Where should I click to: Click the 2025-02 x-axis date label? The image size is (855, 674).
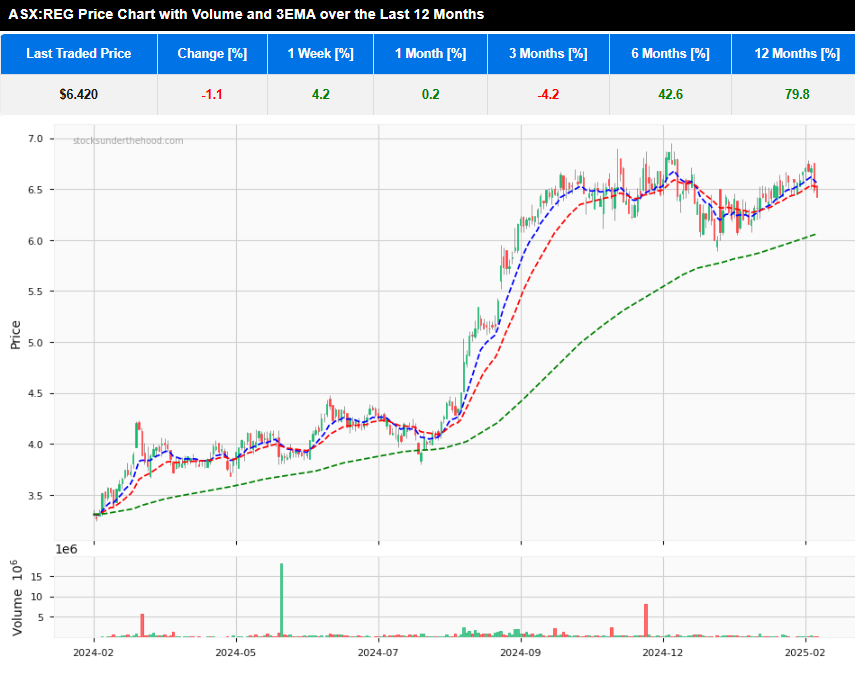point(805,653)
